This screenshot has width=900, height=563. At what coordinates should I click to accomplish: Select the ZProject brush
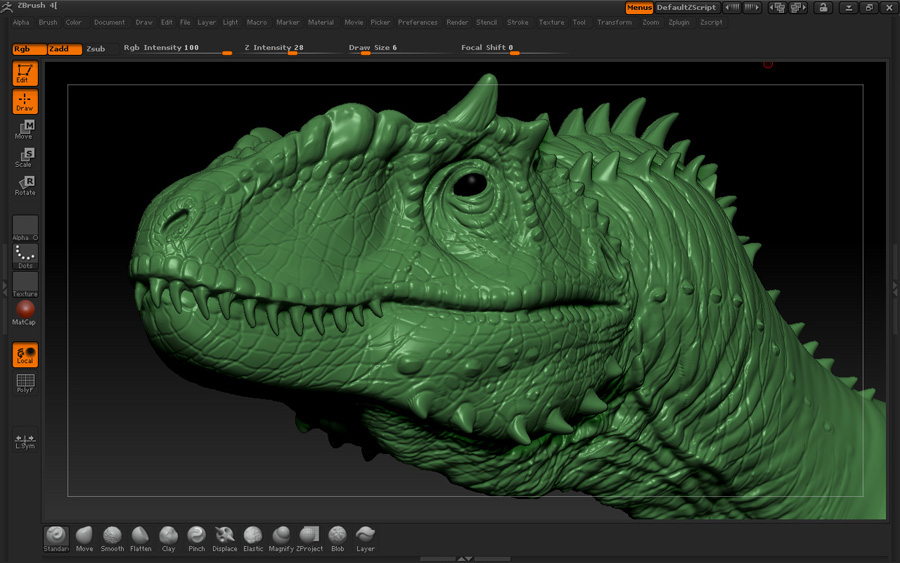pyautogui.click(x=310, y=536)
